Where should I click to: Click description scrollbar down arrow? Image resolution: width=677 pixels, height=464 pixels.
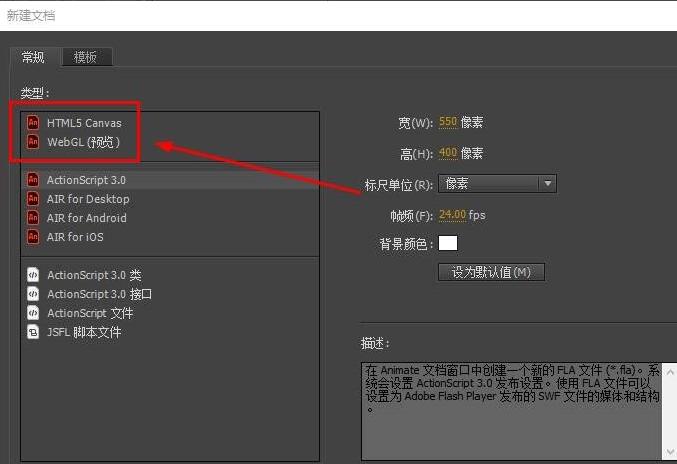point(670,452)
